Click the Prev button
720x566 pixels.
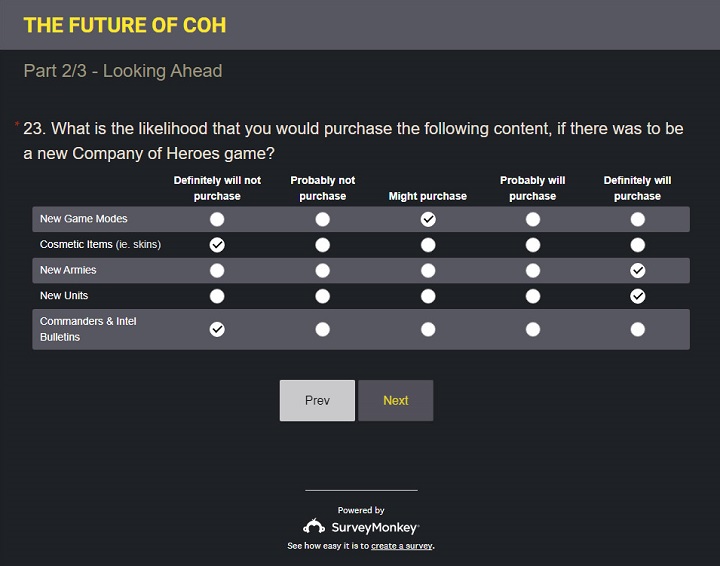(317, 400)
